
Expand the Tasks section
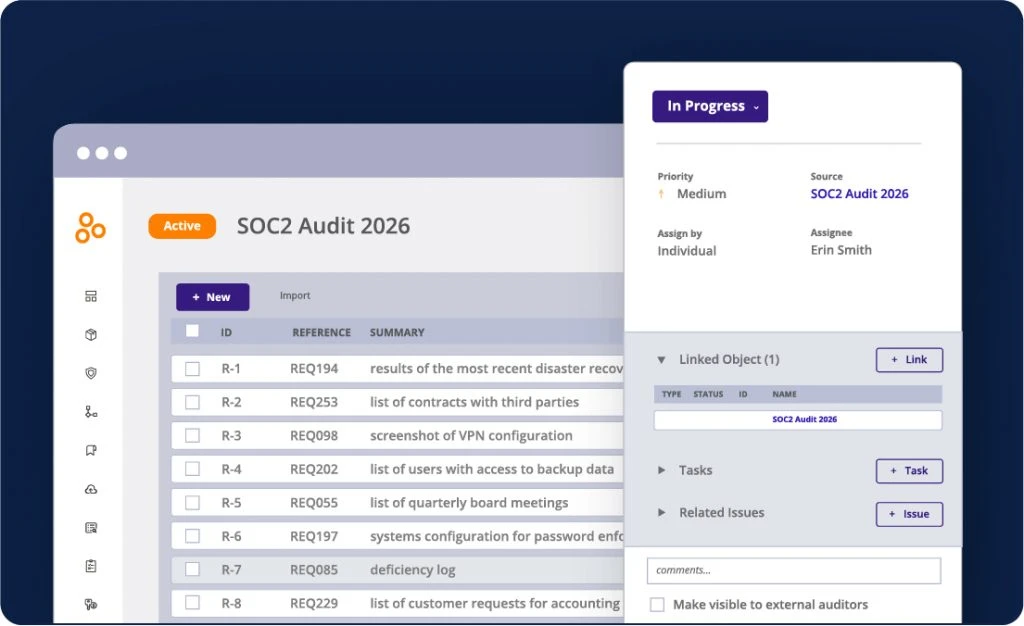(662, 470)
